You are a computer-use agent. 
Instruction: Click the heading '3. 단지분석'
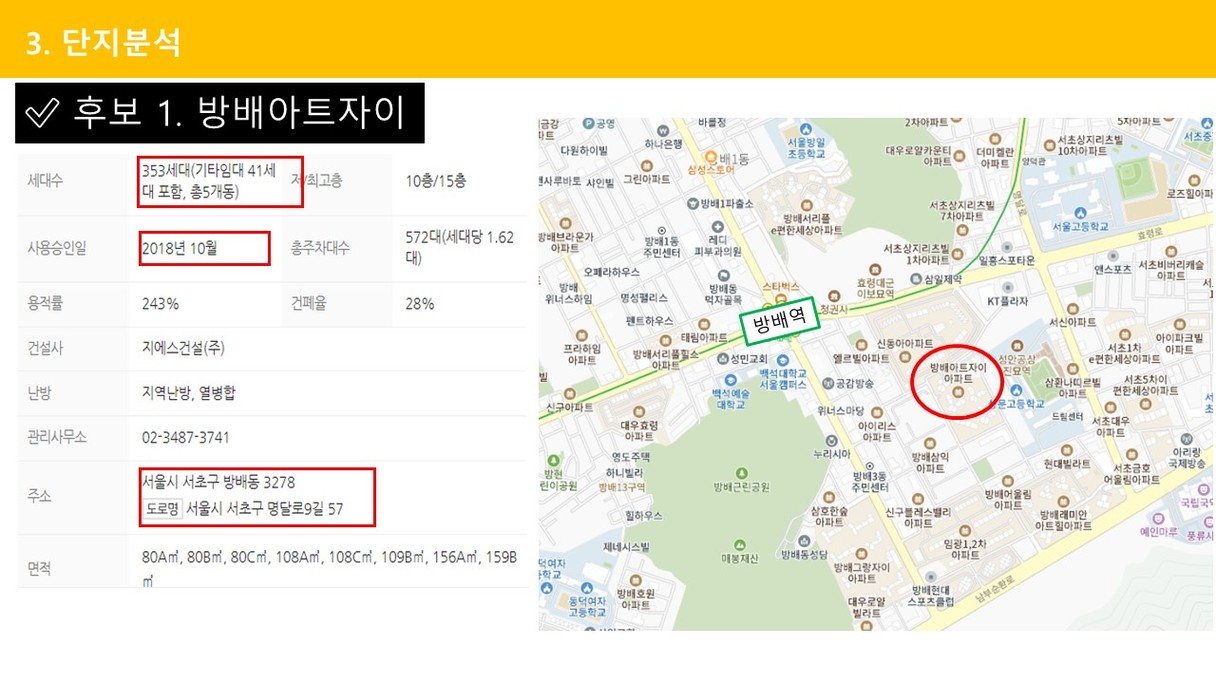(103, 42)
